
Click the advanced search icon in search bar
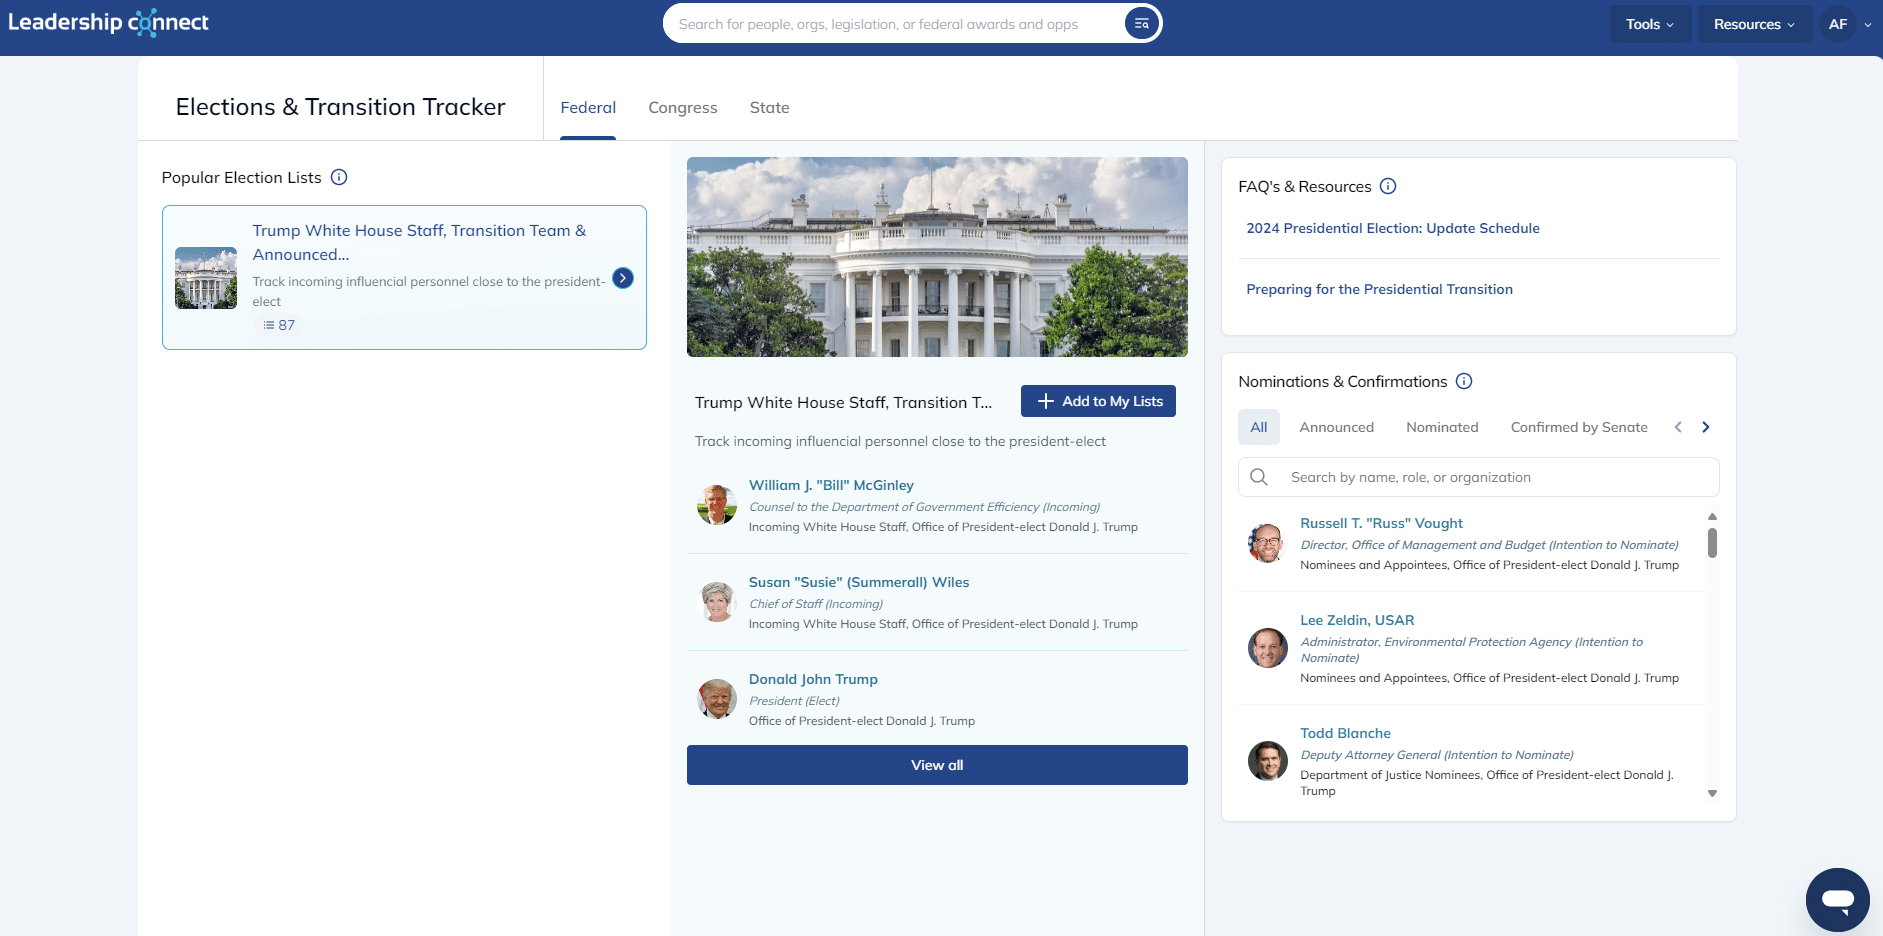coord(1141,23)
